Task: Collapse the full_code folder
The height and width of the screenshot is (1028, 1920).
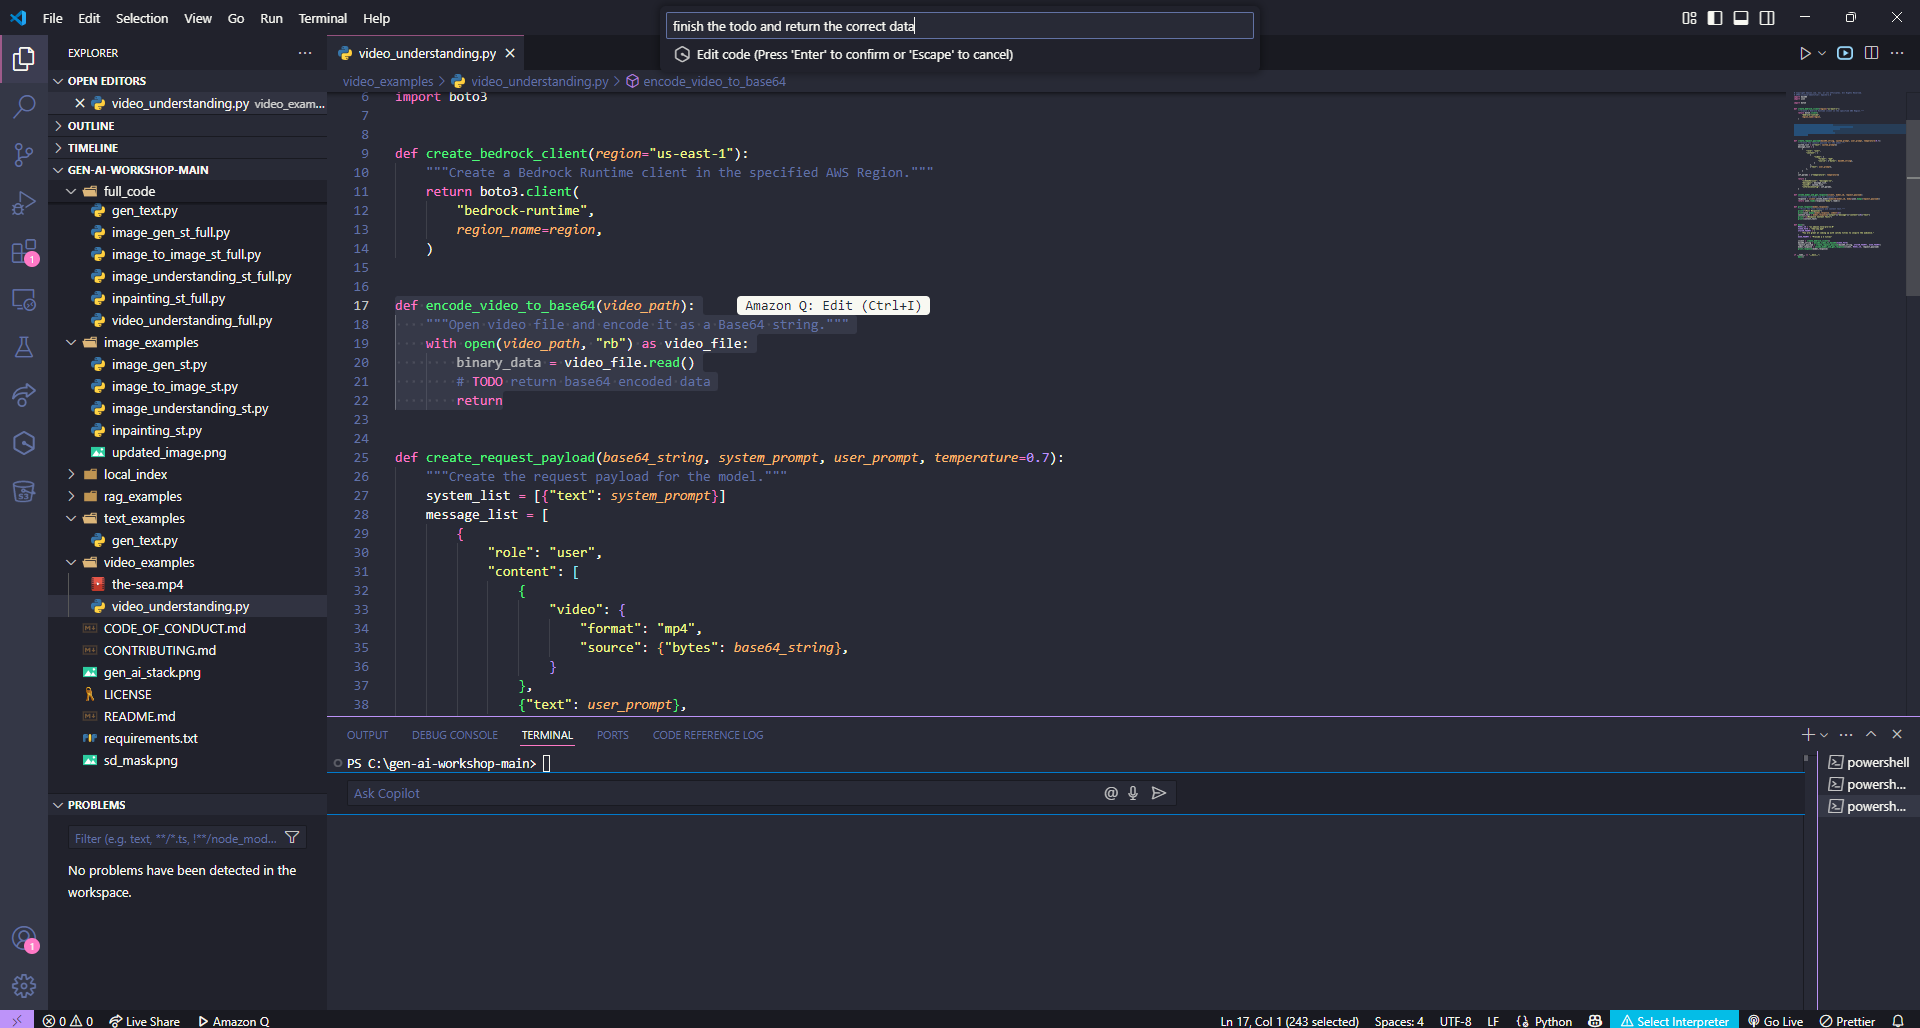Action: pyautogui.click(x=71, y=191)
